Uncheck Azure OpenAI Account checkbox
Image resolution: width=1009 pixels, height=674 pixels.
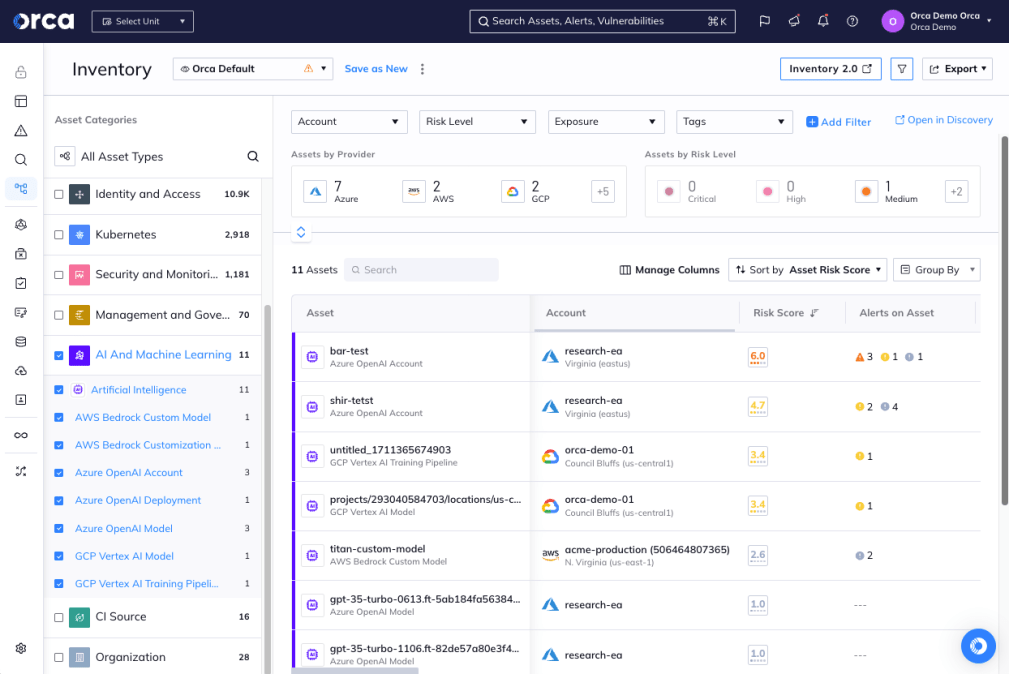pos(59,473)
